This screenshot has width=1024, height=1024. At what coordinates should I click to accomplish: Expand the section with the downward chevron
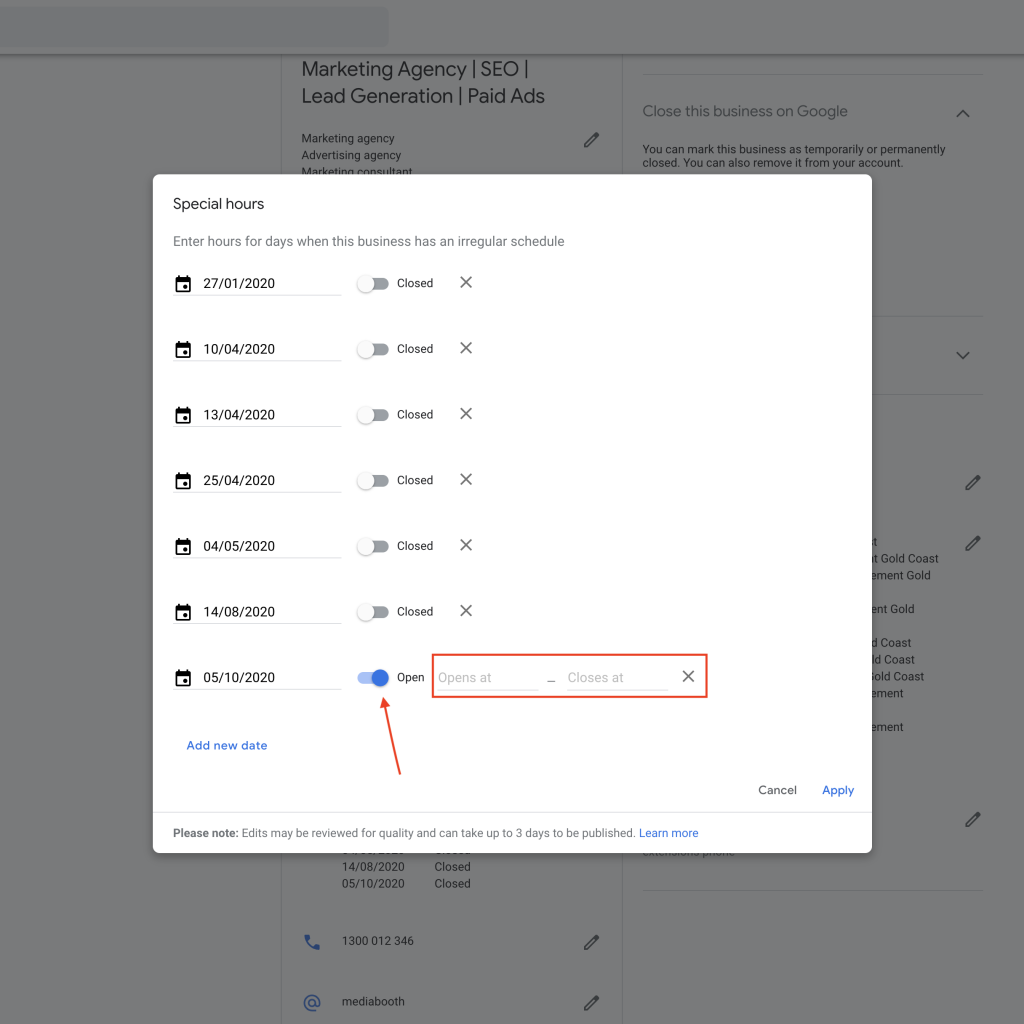click(962, 355)
